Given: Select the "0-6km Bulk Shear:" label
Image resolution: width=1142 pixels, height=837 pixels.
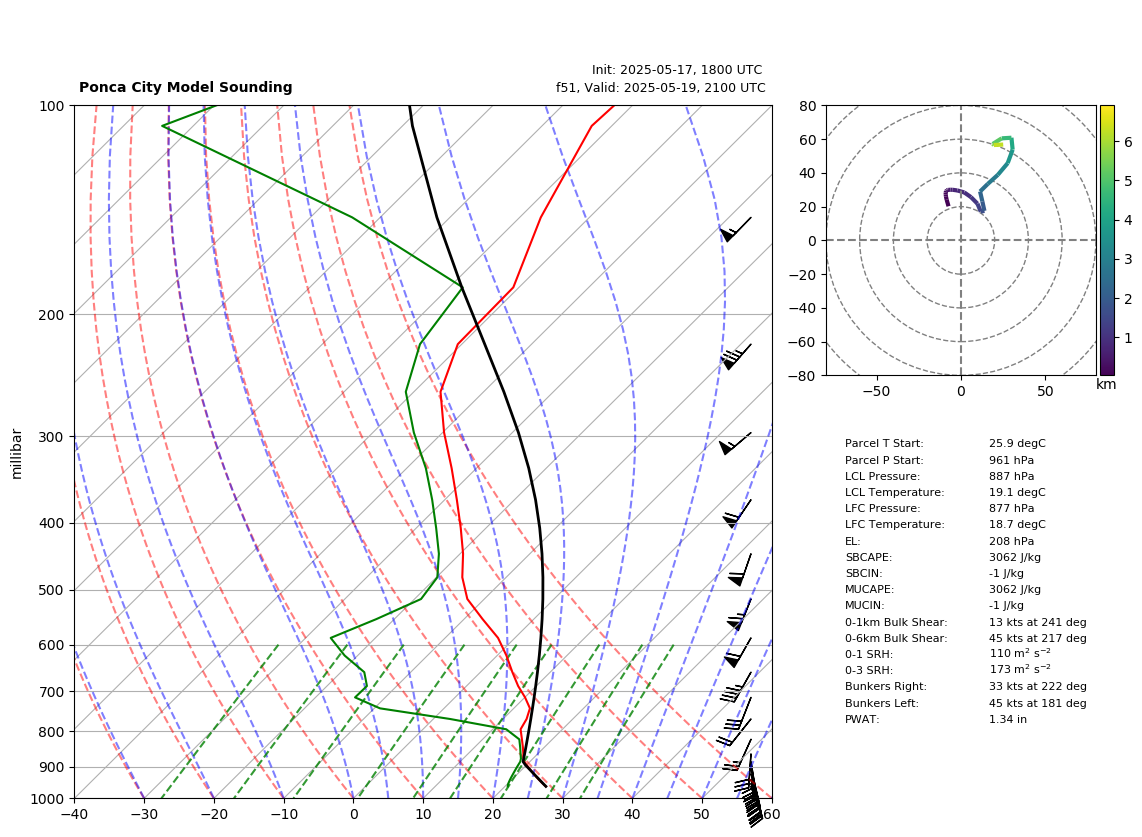Looking at the screenshot, I should [896, 638].
